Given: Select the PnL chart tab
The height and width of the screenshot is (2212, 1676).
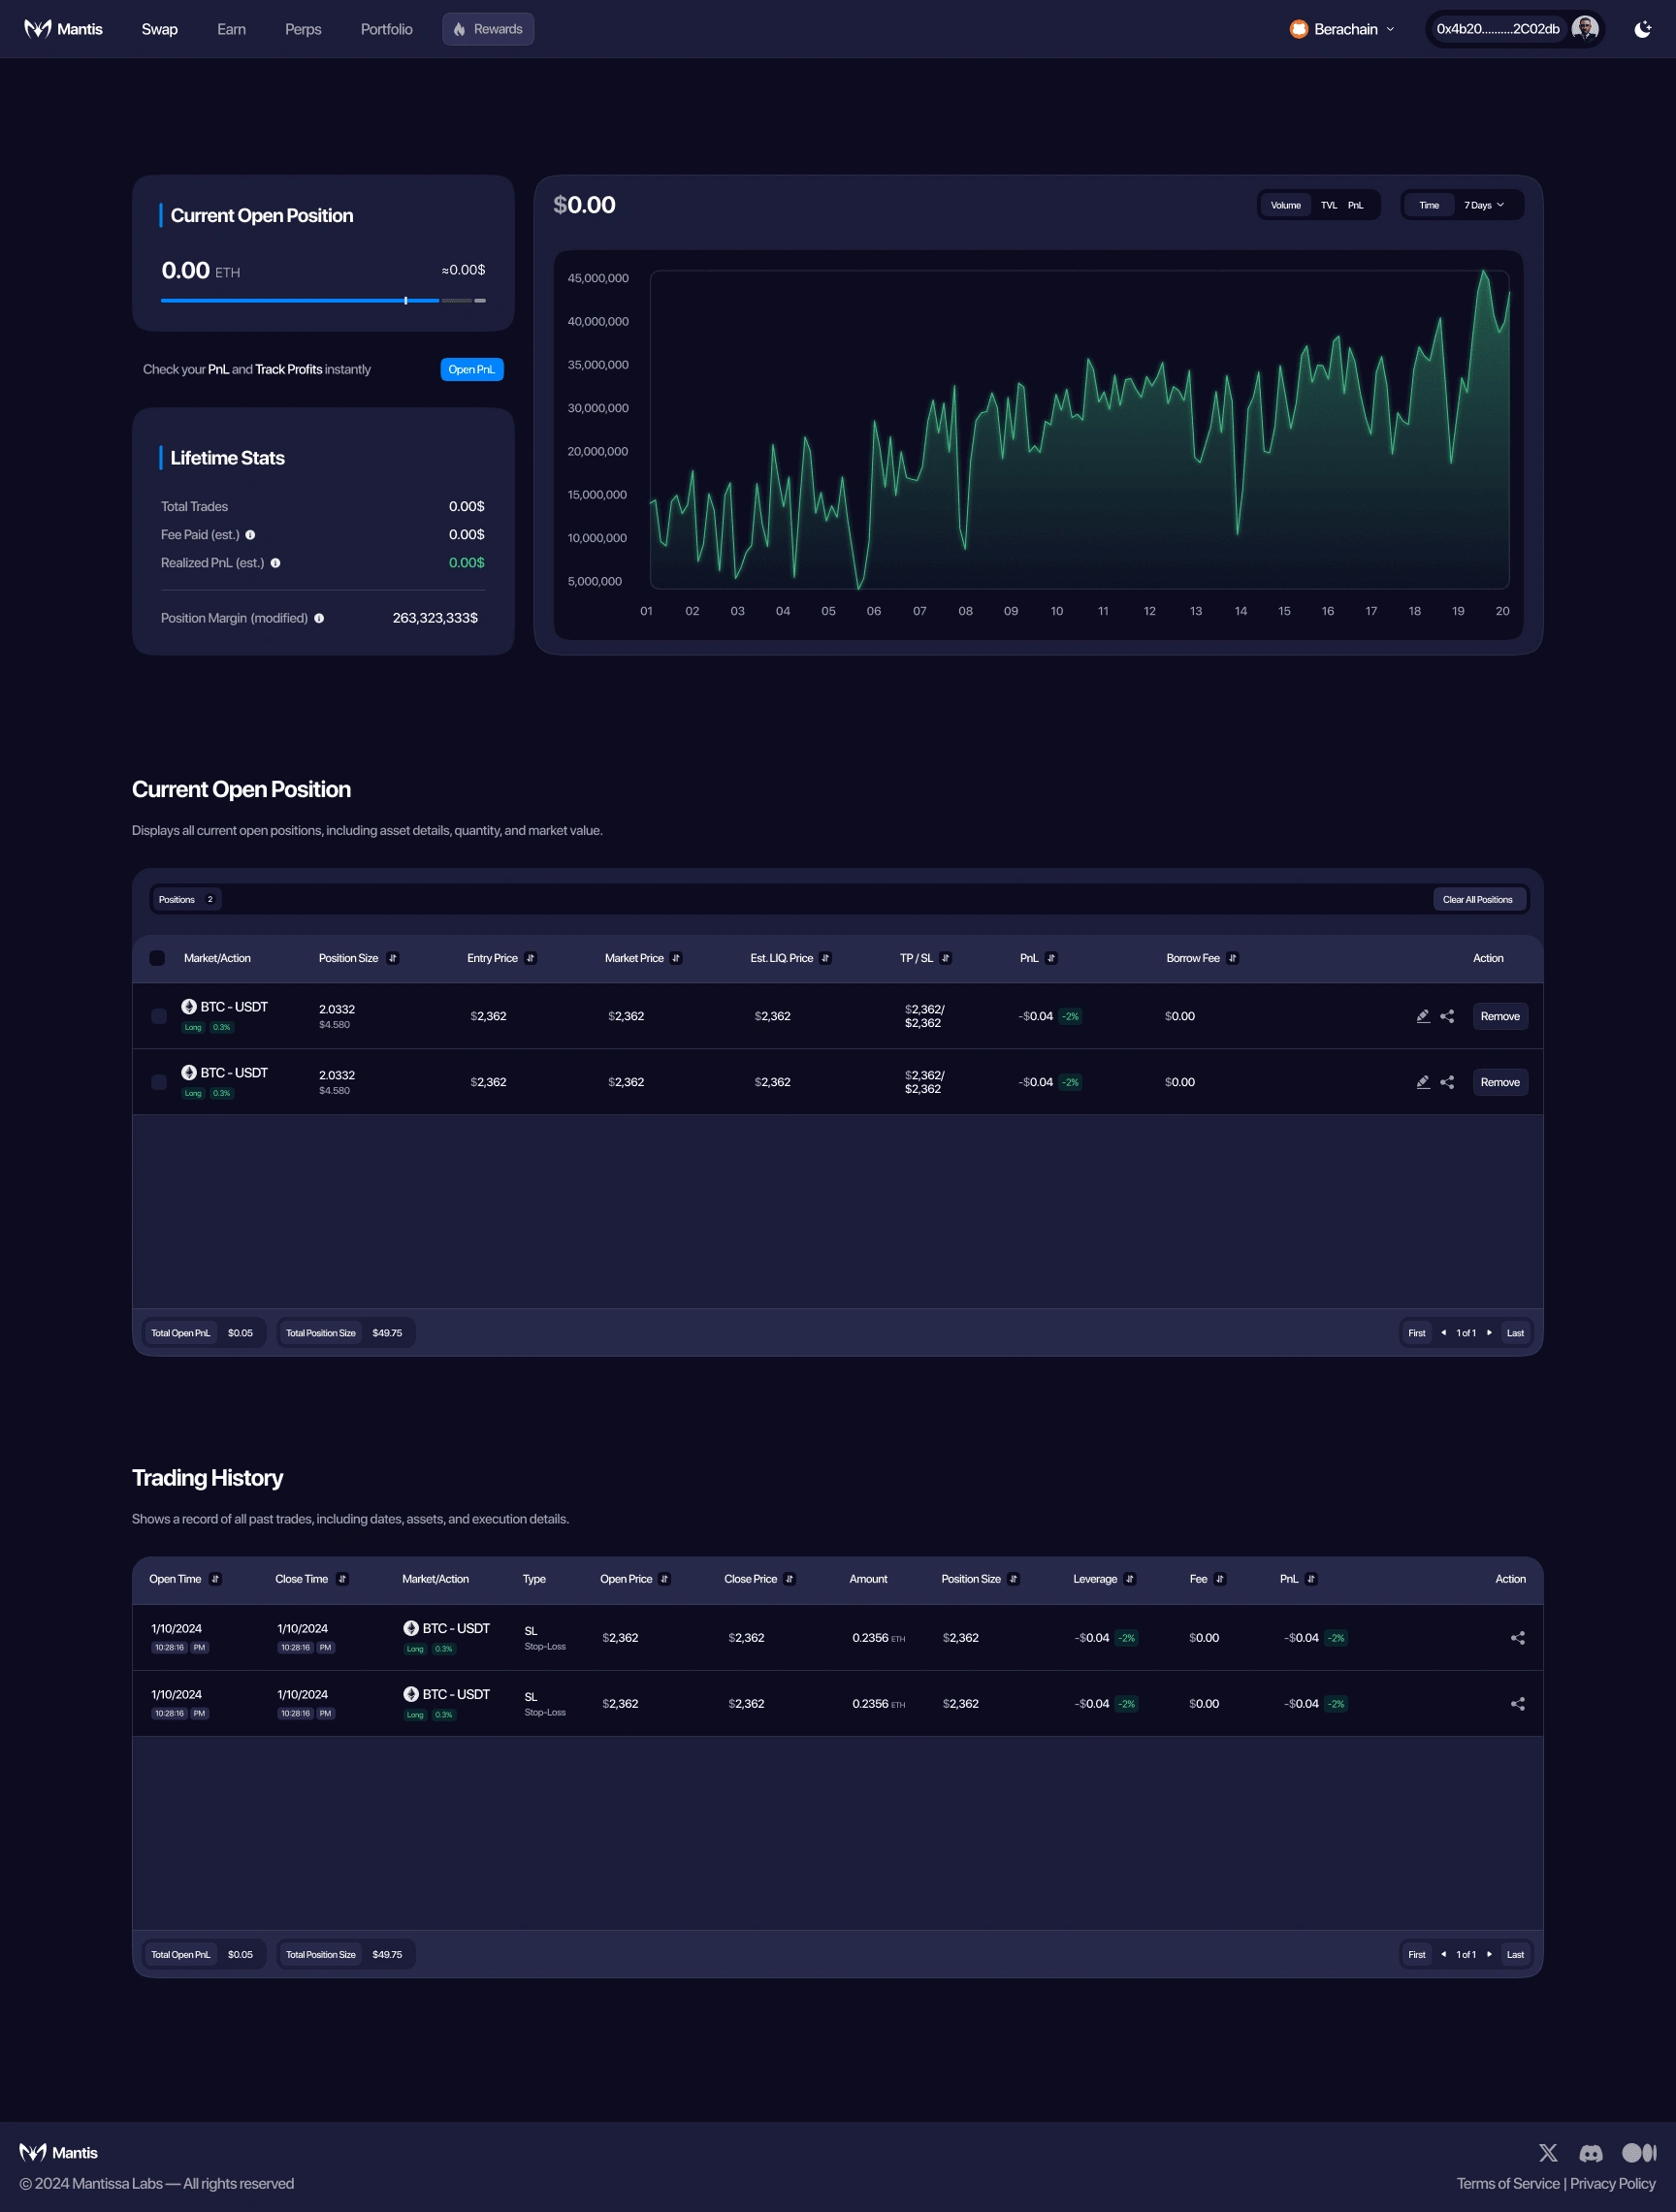Looking at the screenshot, I should pos(1355,205).
